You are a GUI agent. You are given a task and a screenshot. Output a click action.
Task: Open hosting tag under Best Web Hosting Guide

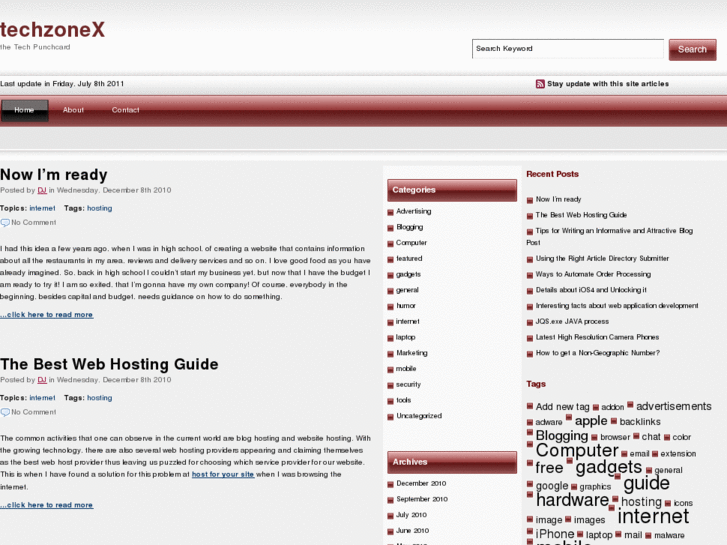tap(100, 398)
